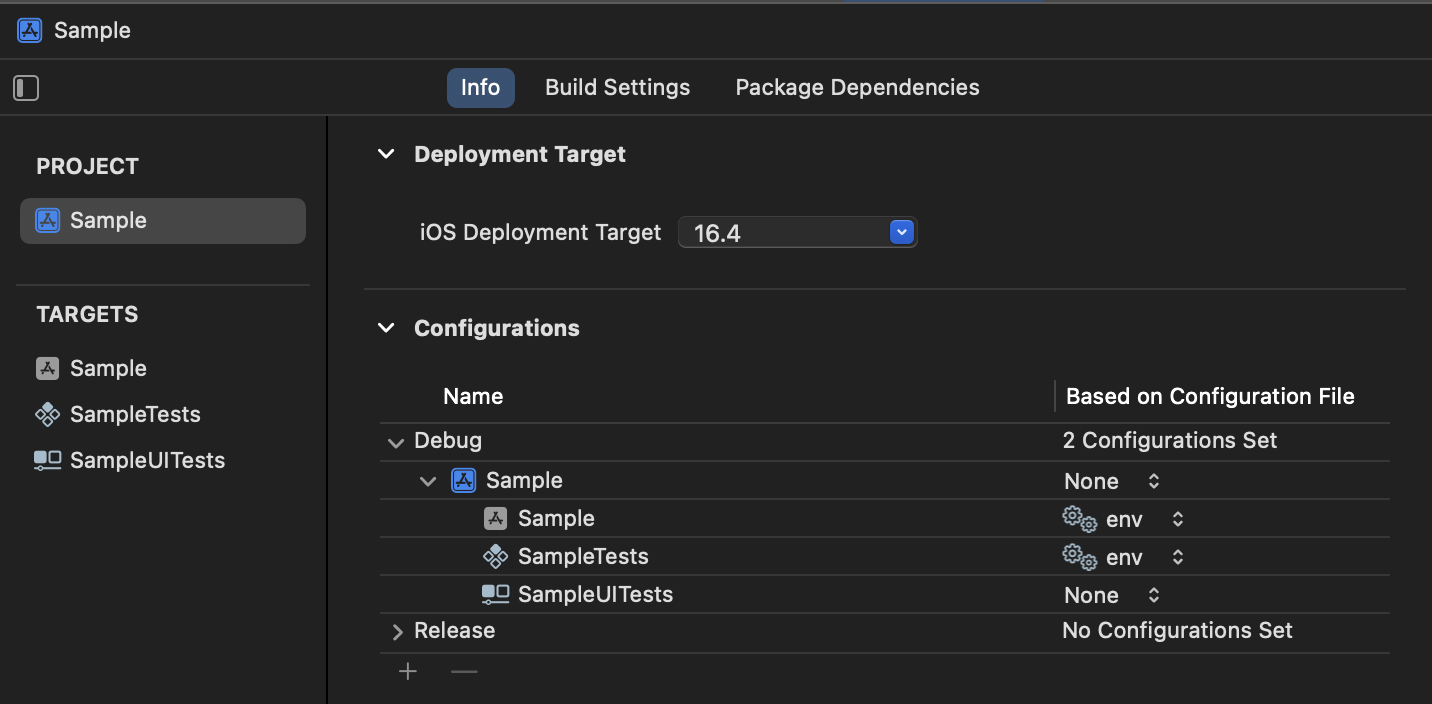Click the Sample app icon in the title bar
The height and width of the screenshot is (704, 1432).
coord(28,30)
